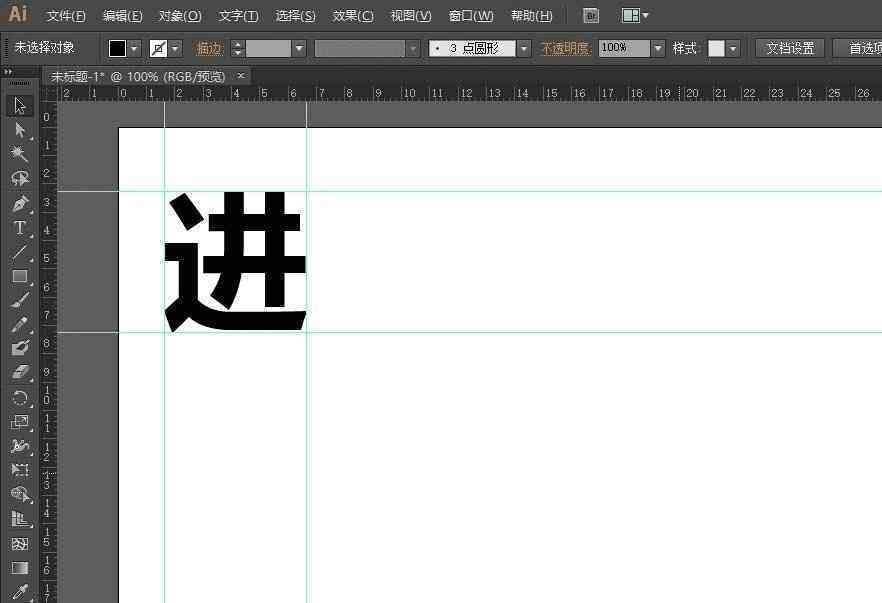Viewport: 882px width, 603px height.
Task: Click the stroke weight input field
Action: (268, 48)
